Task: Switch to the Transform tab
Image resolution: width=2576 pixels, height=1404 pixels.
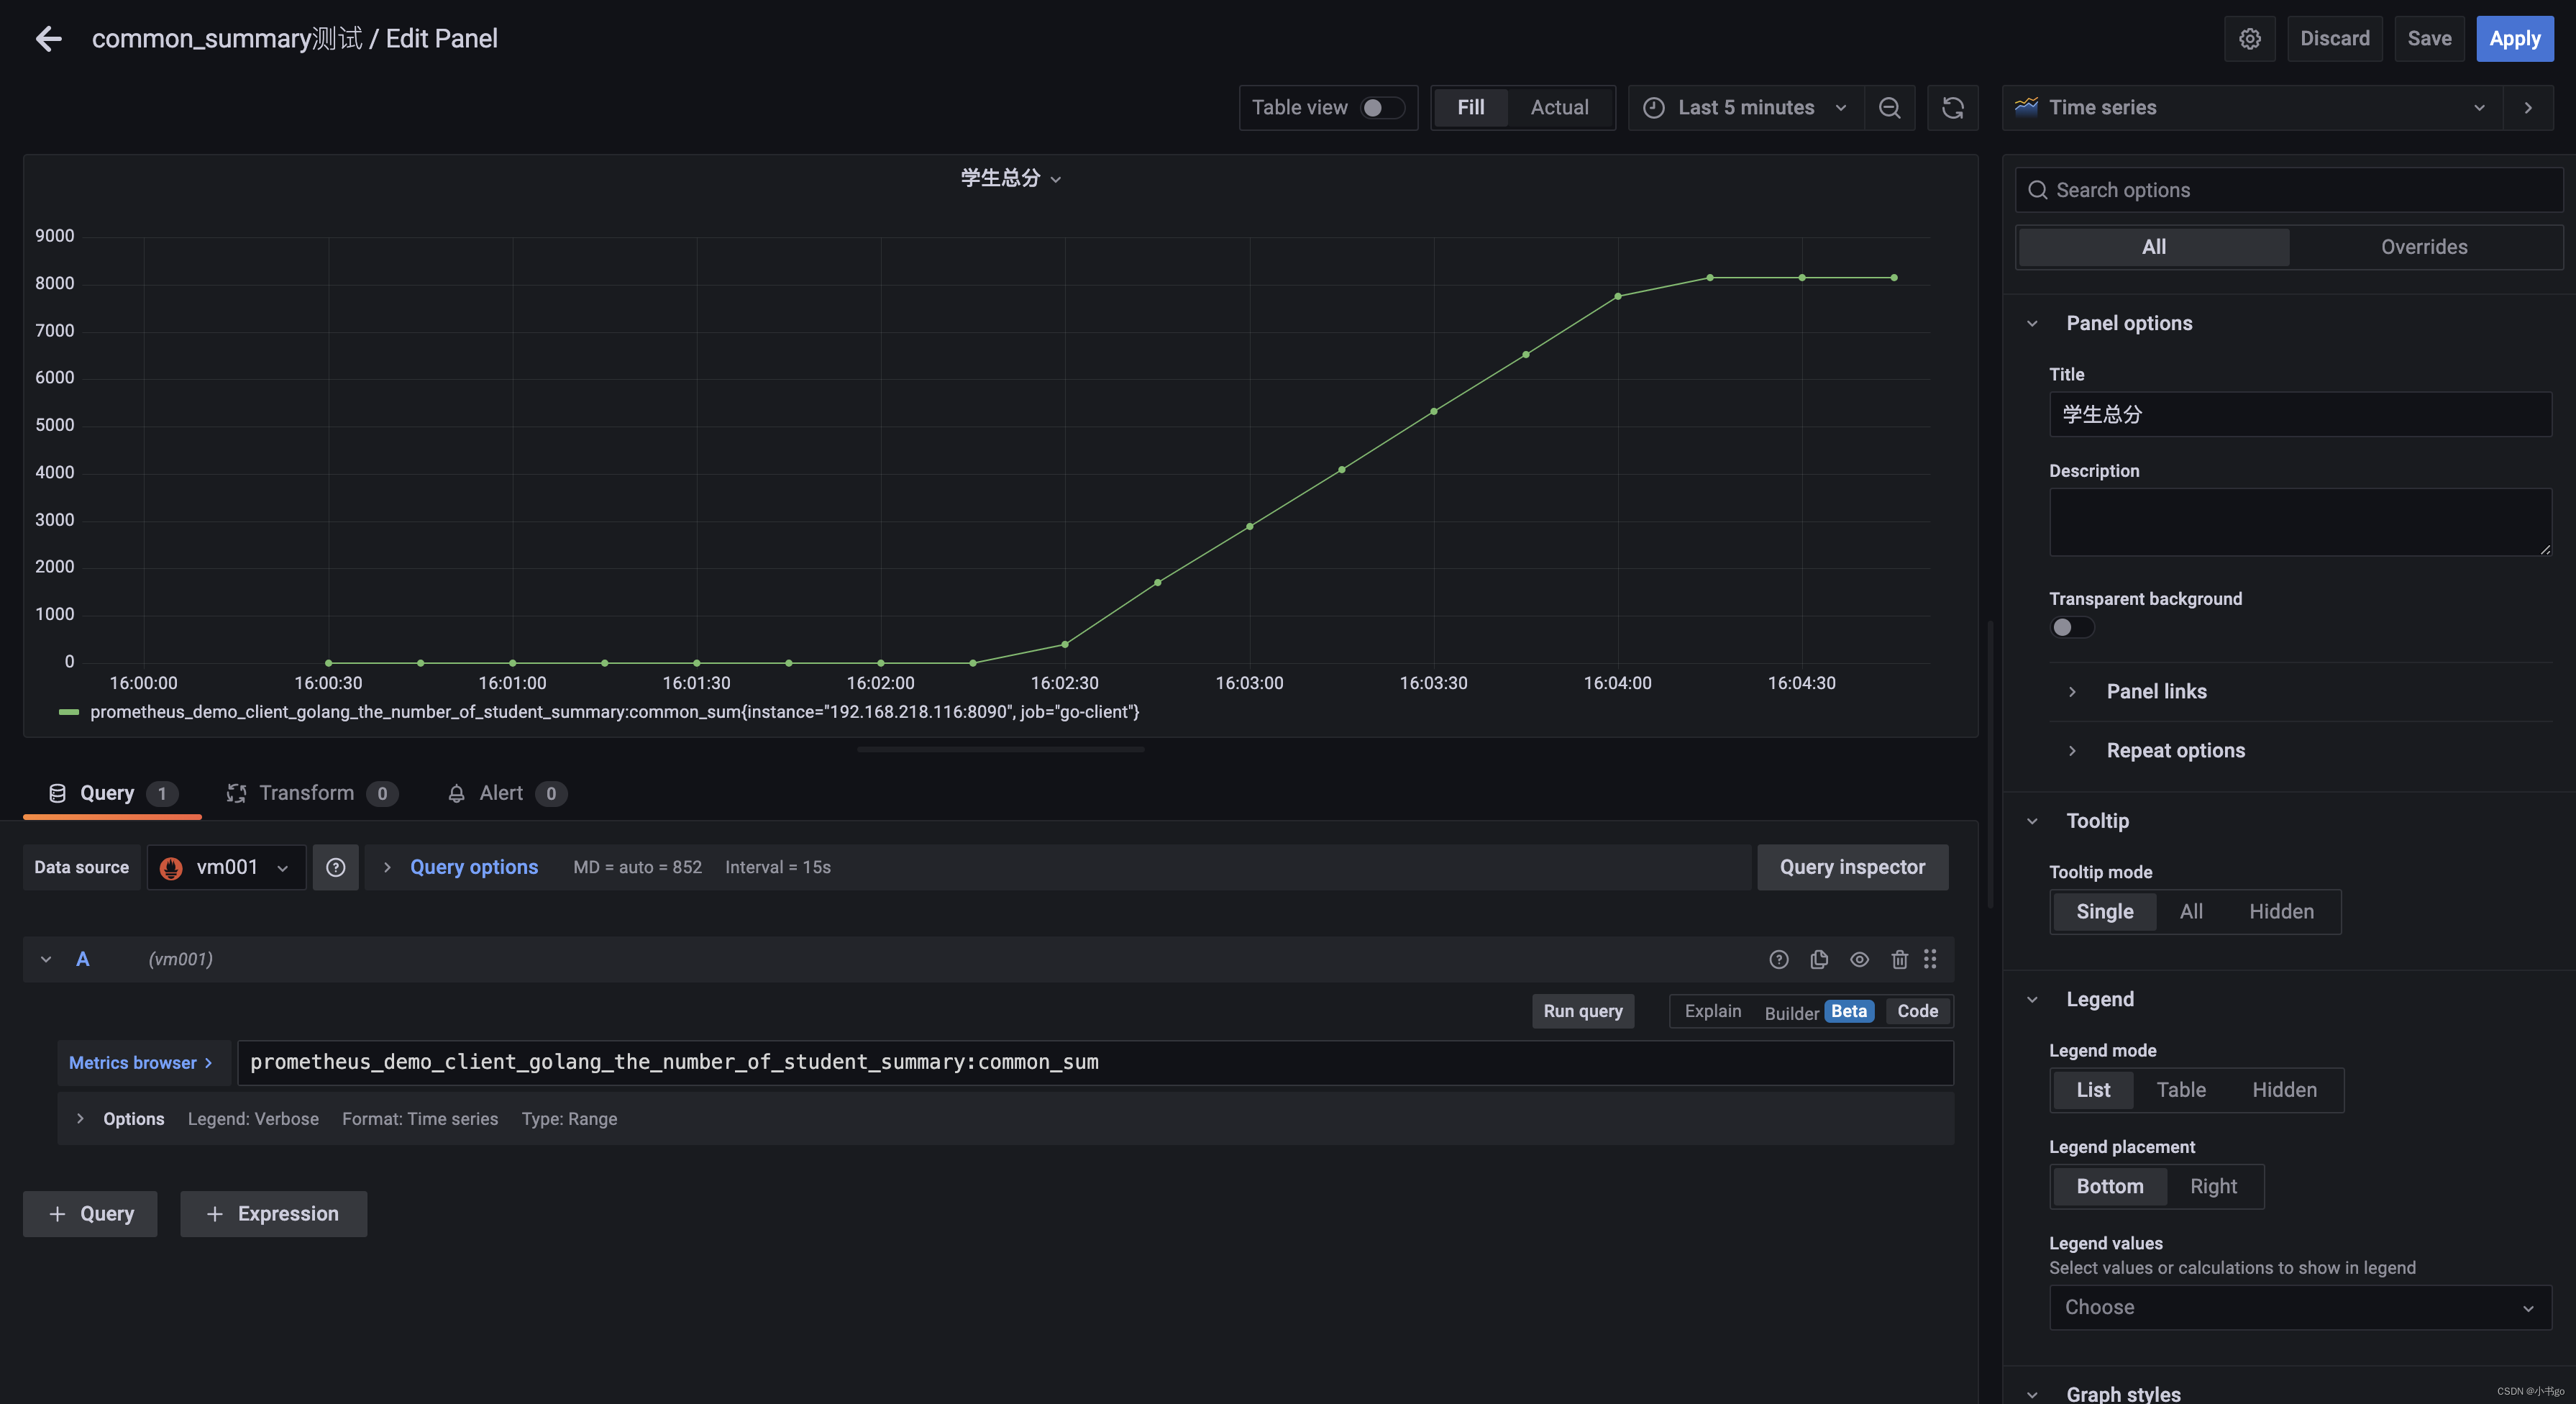Action: coord(307,793)
